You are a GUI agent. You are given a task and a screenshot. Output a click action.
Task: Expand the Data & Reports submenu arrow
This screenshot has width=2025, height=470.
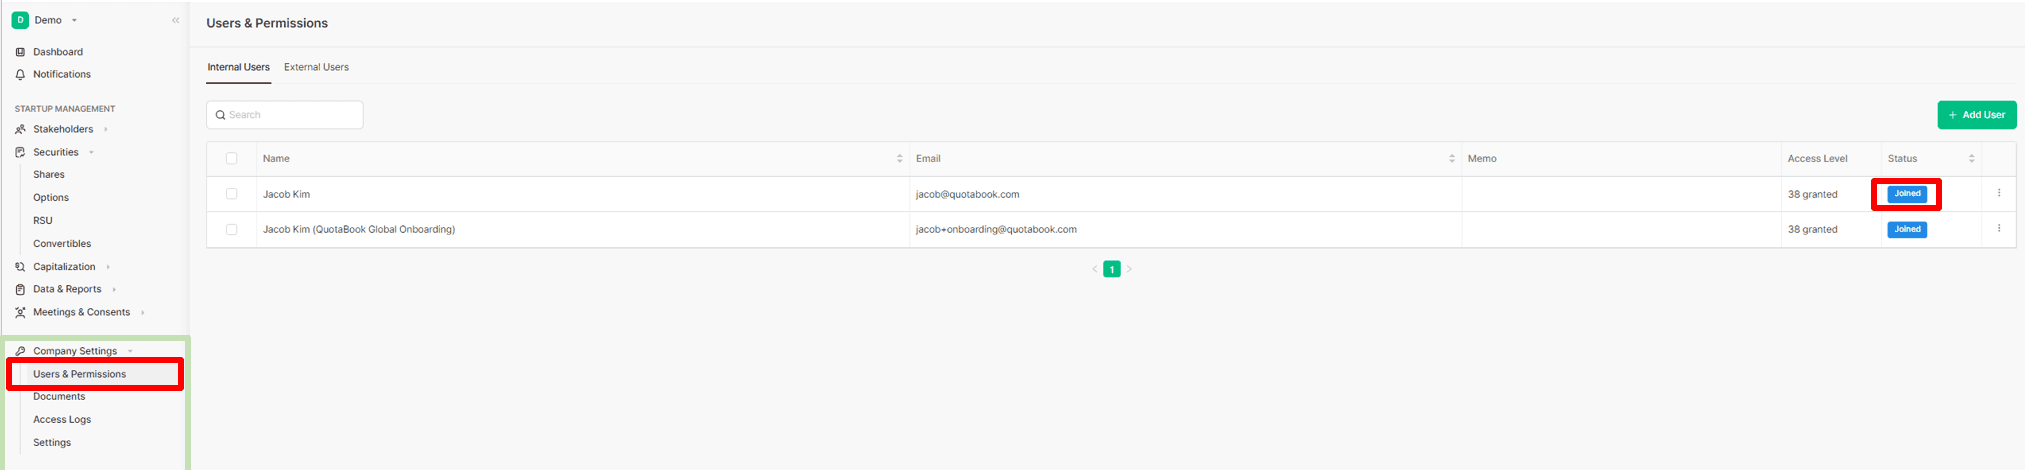[x=114, y=289]
